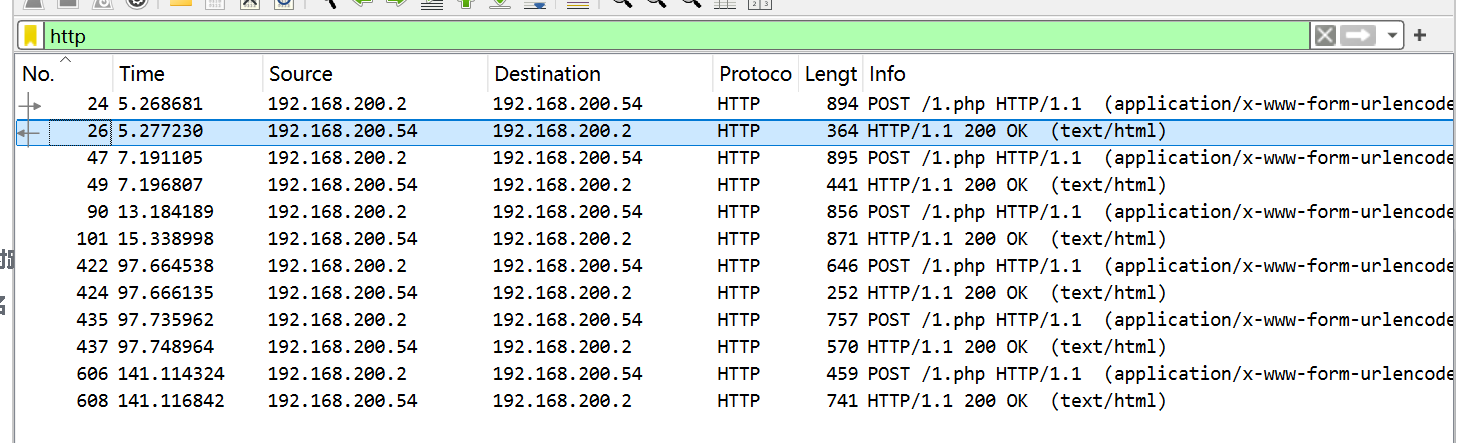The image size is (1460, 443).
Task: Select packet number 606 in the list
Action: [735, 374]
